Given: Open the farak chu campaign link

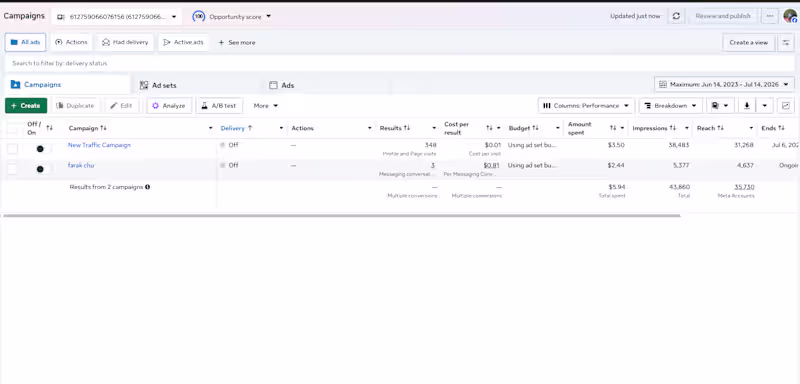Looking at the screenshot, I should [x=81, y=165].
